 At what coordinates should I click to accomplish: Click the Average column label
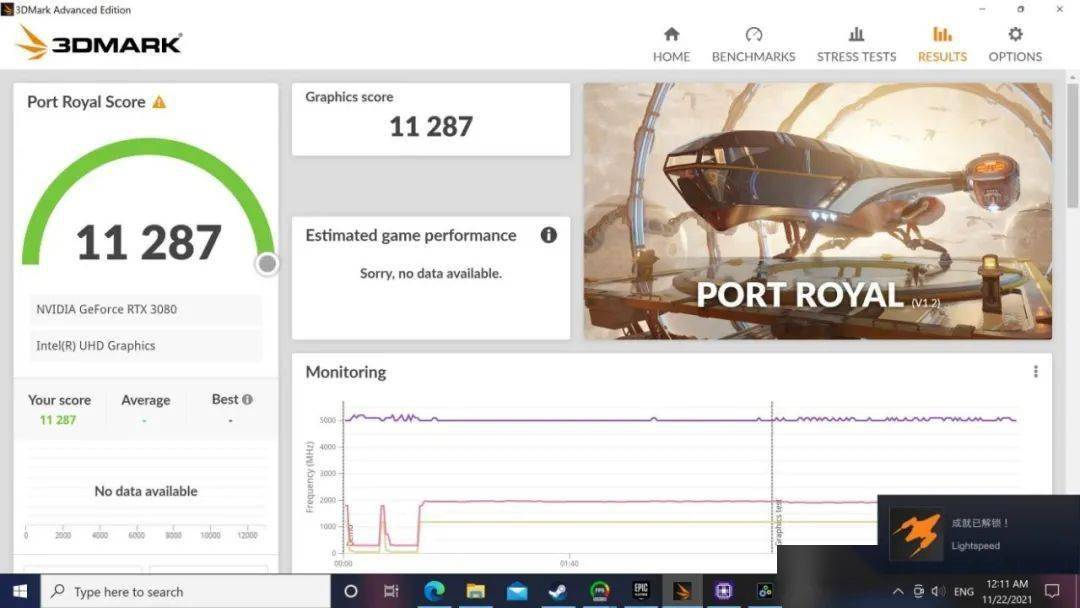145,400
